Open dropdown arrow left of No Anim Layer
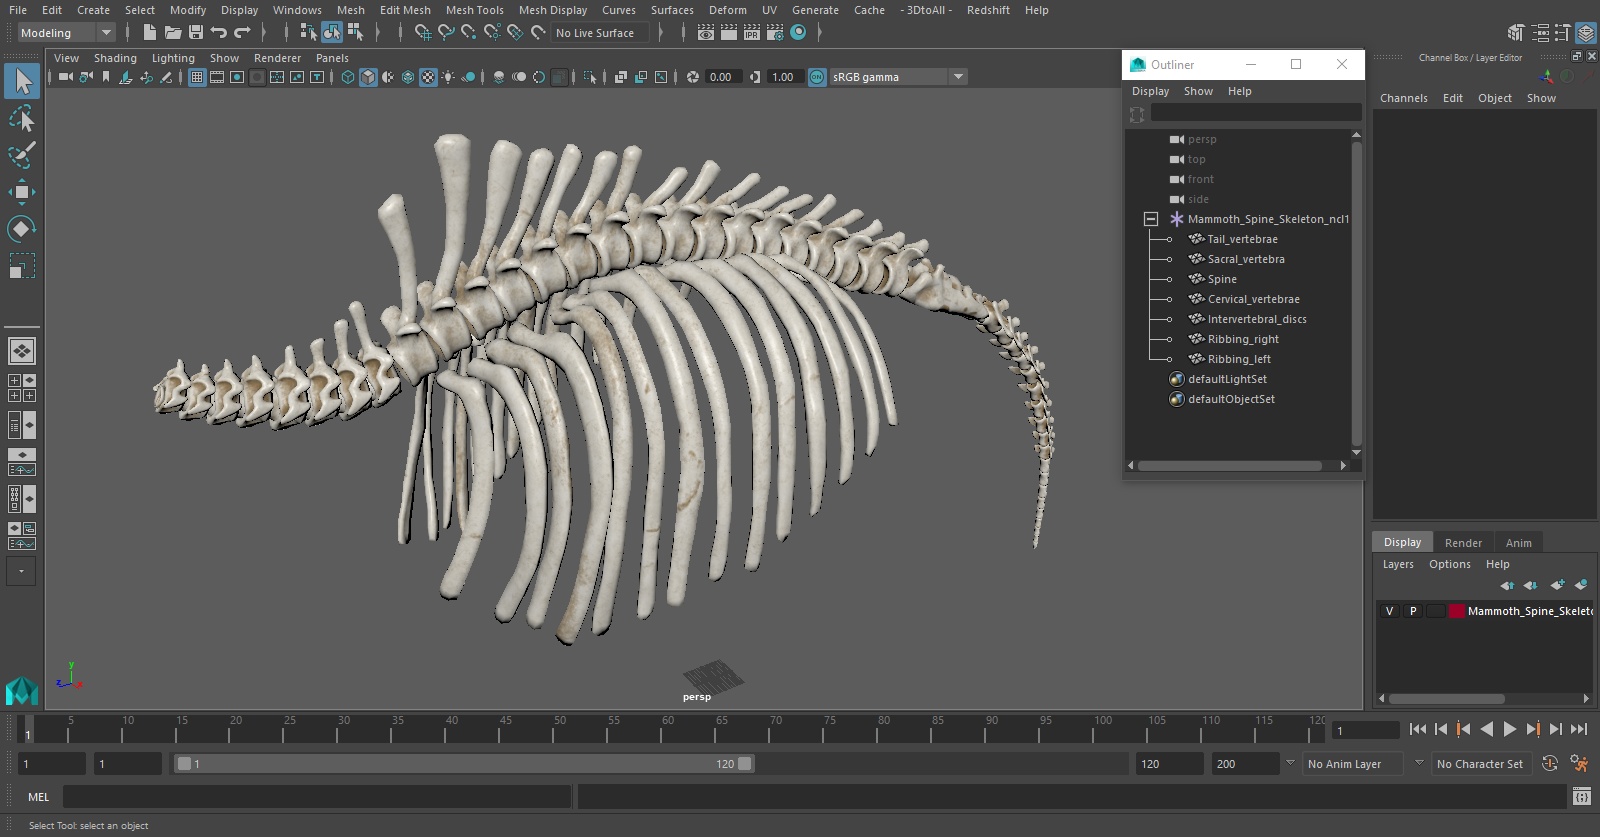The width and height of the screenshot is (1600, 837). pos(1290,763)
